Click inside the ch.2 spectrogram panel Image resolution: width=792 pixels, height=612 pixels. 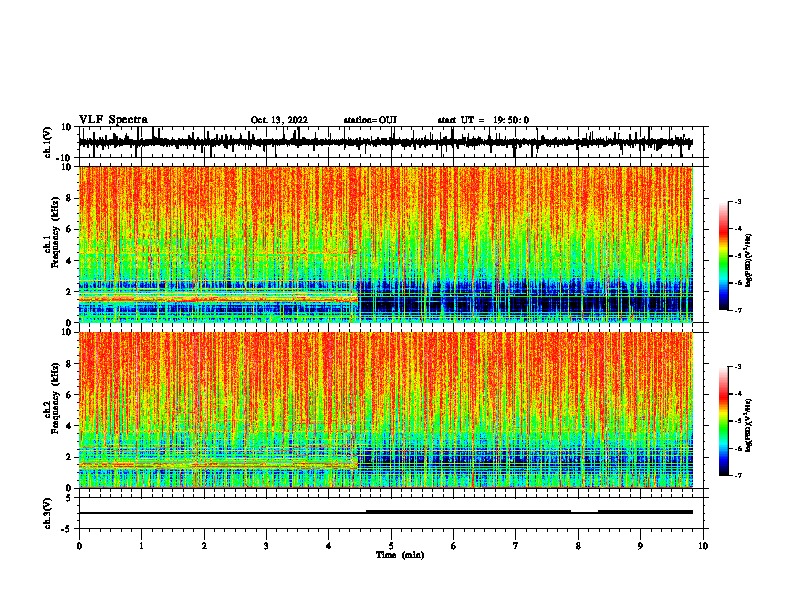(x=391, y=410)
